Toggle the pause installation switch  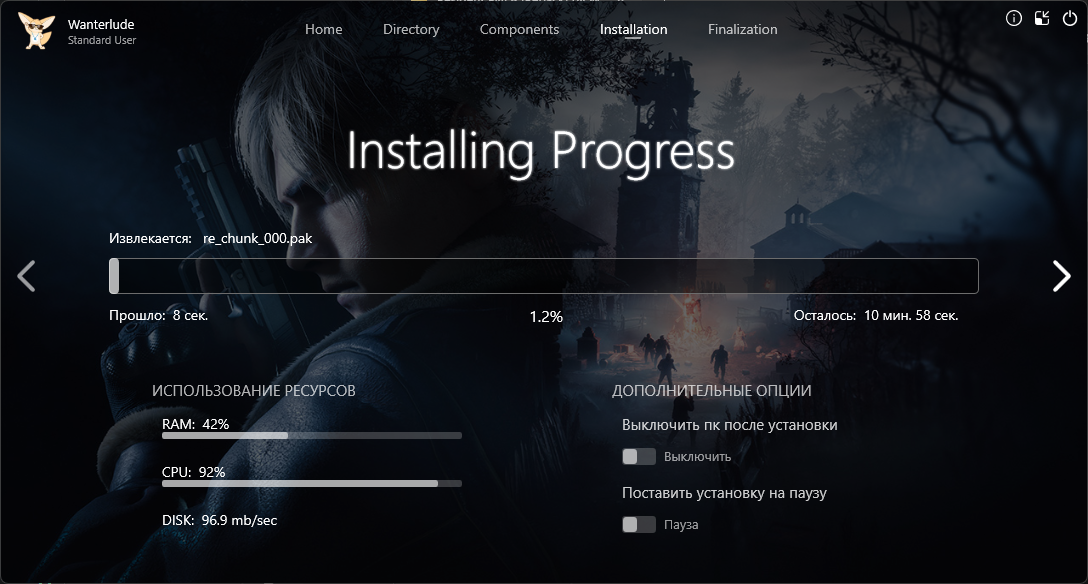click(x=638, y=525)
